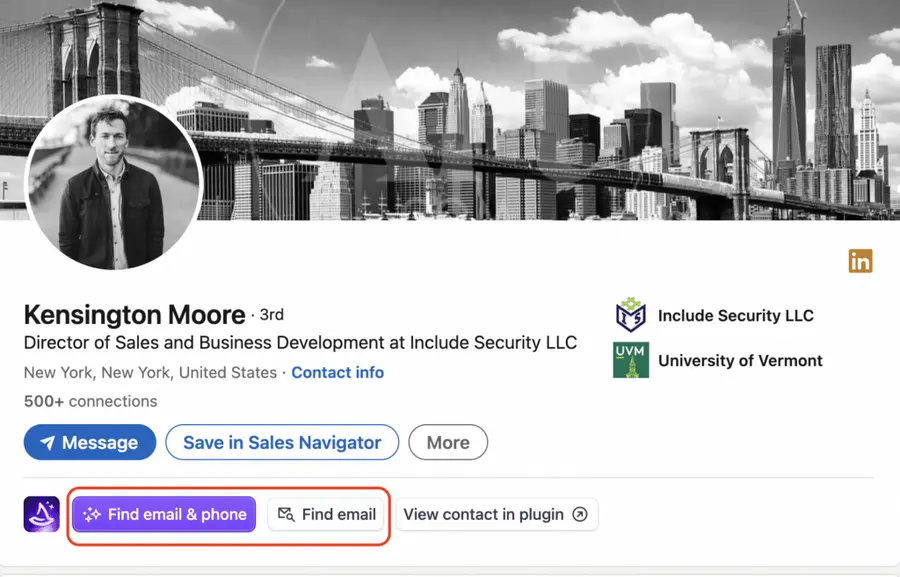Viewport: 900px width, 577px height.
Task: Click the Find email button
Action: point(326,514)
